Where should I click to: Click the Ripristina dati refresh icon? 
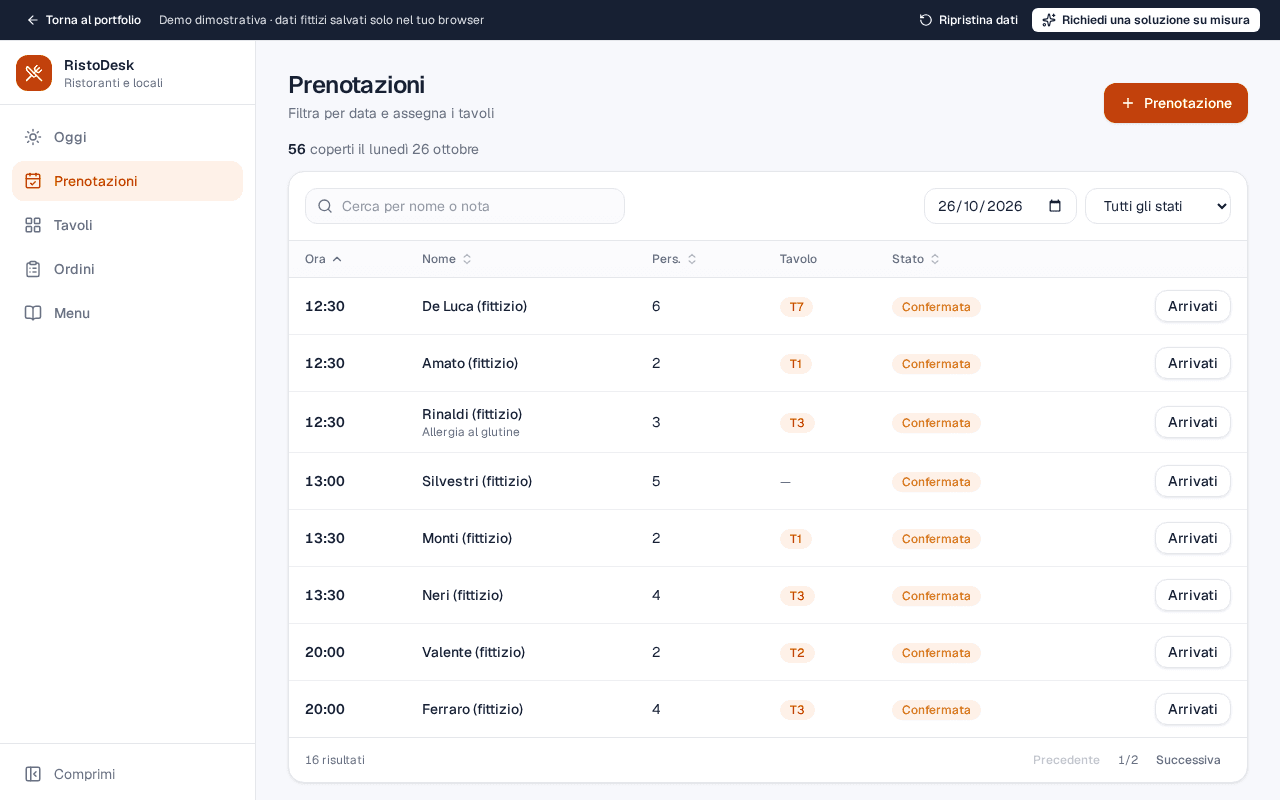coord(926,20)
